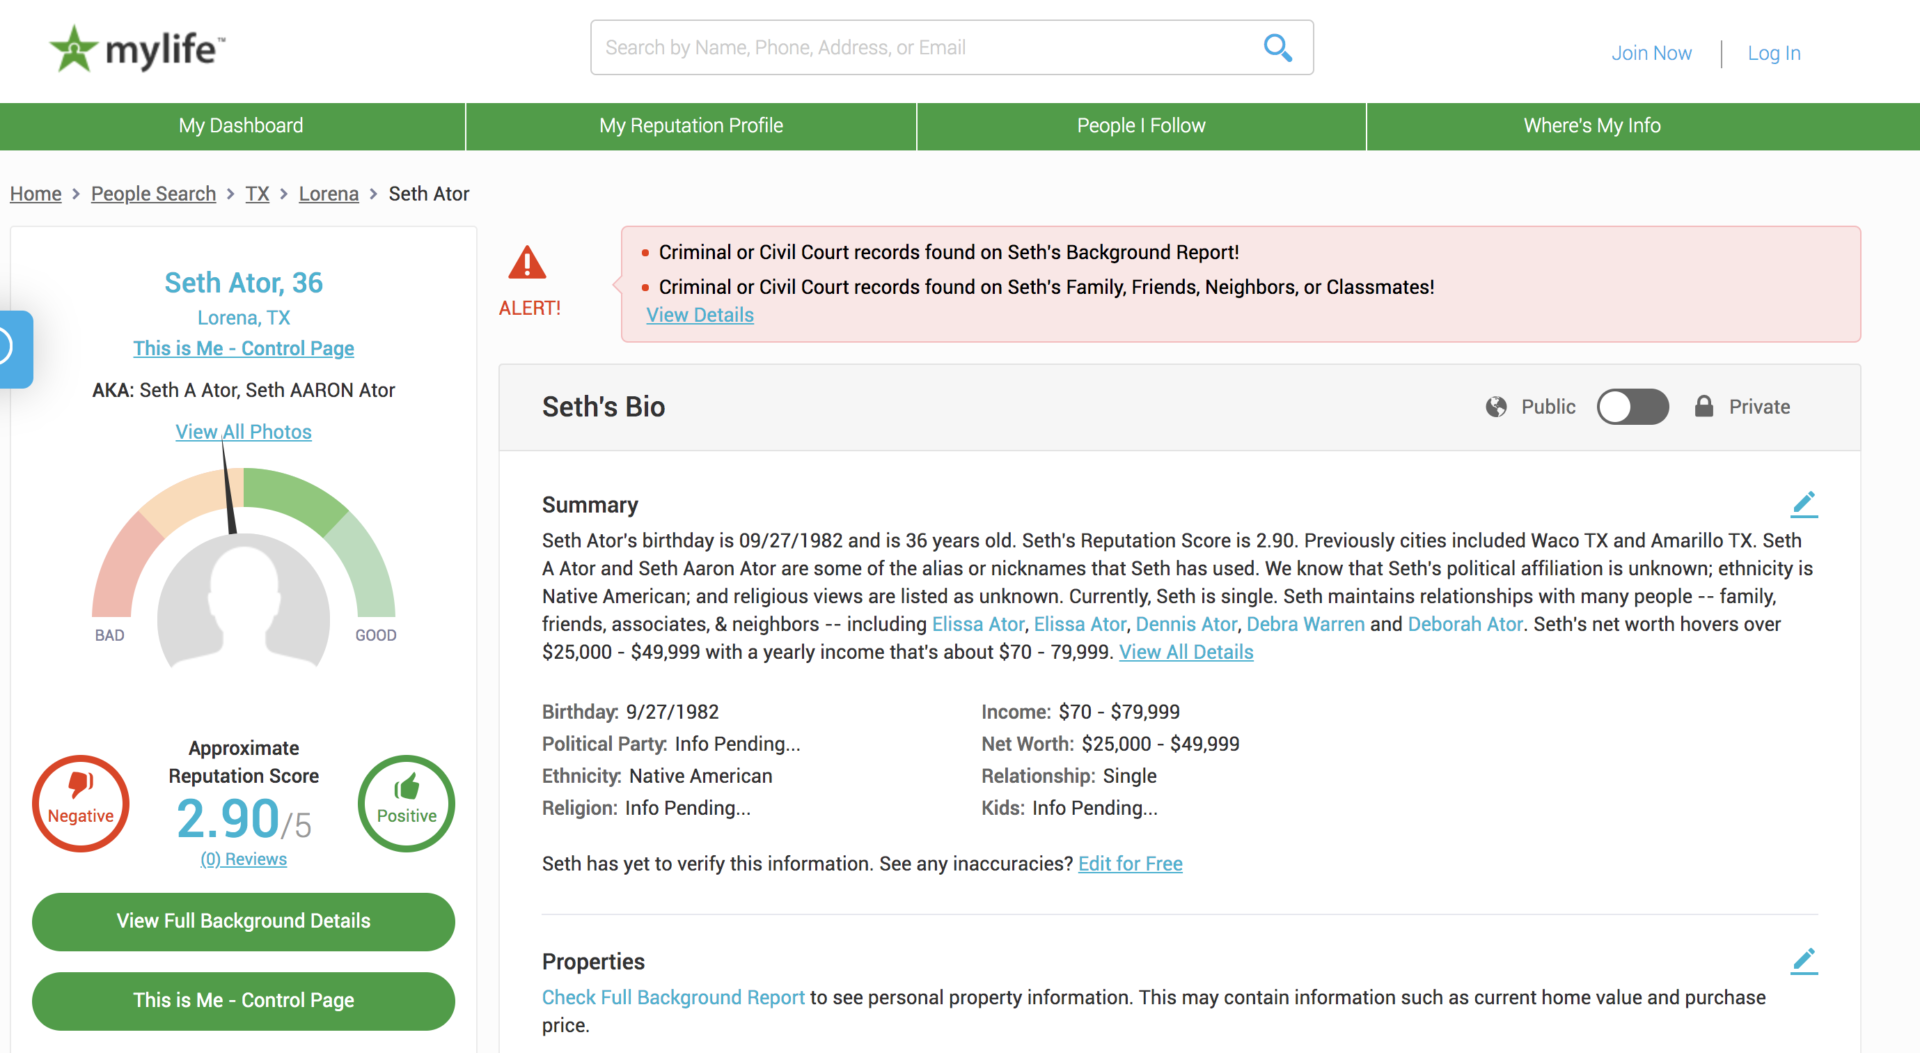Open People I Follow tab
This screenshot has width=1920, height=1053.
(x=1141, y=126)
